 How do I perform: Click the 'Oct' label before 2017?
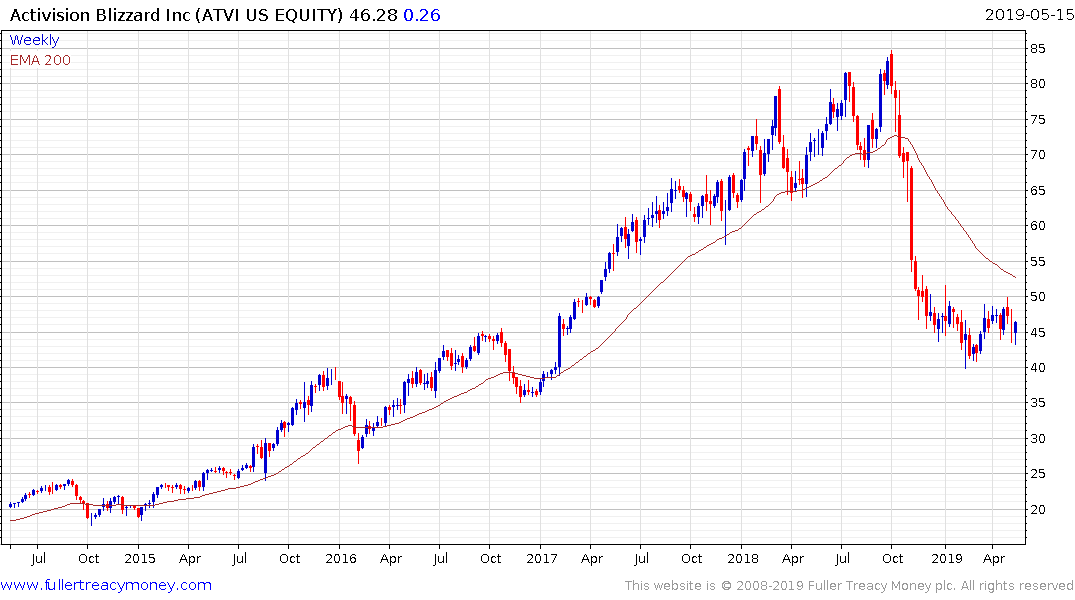coord(490,558)
